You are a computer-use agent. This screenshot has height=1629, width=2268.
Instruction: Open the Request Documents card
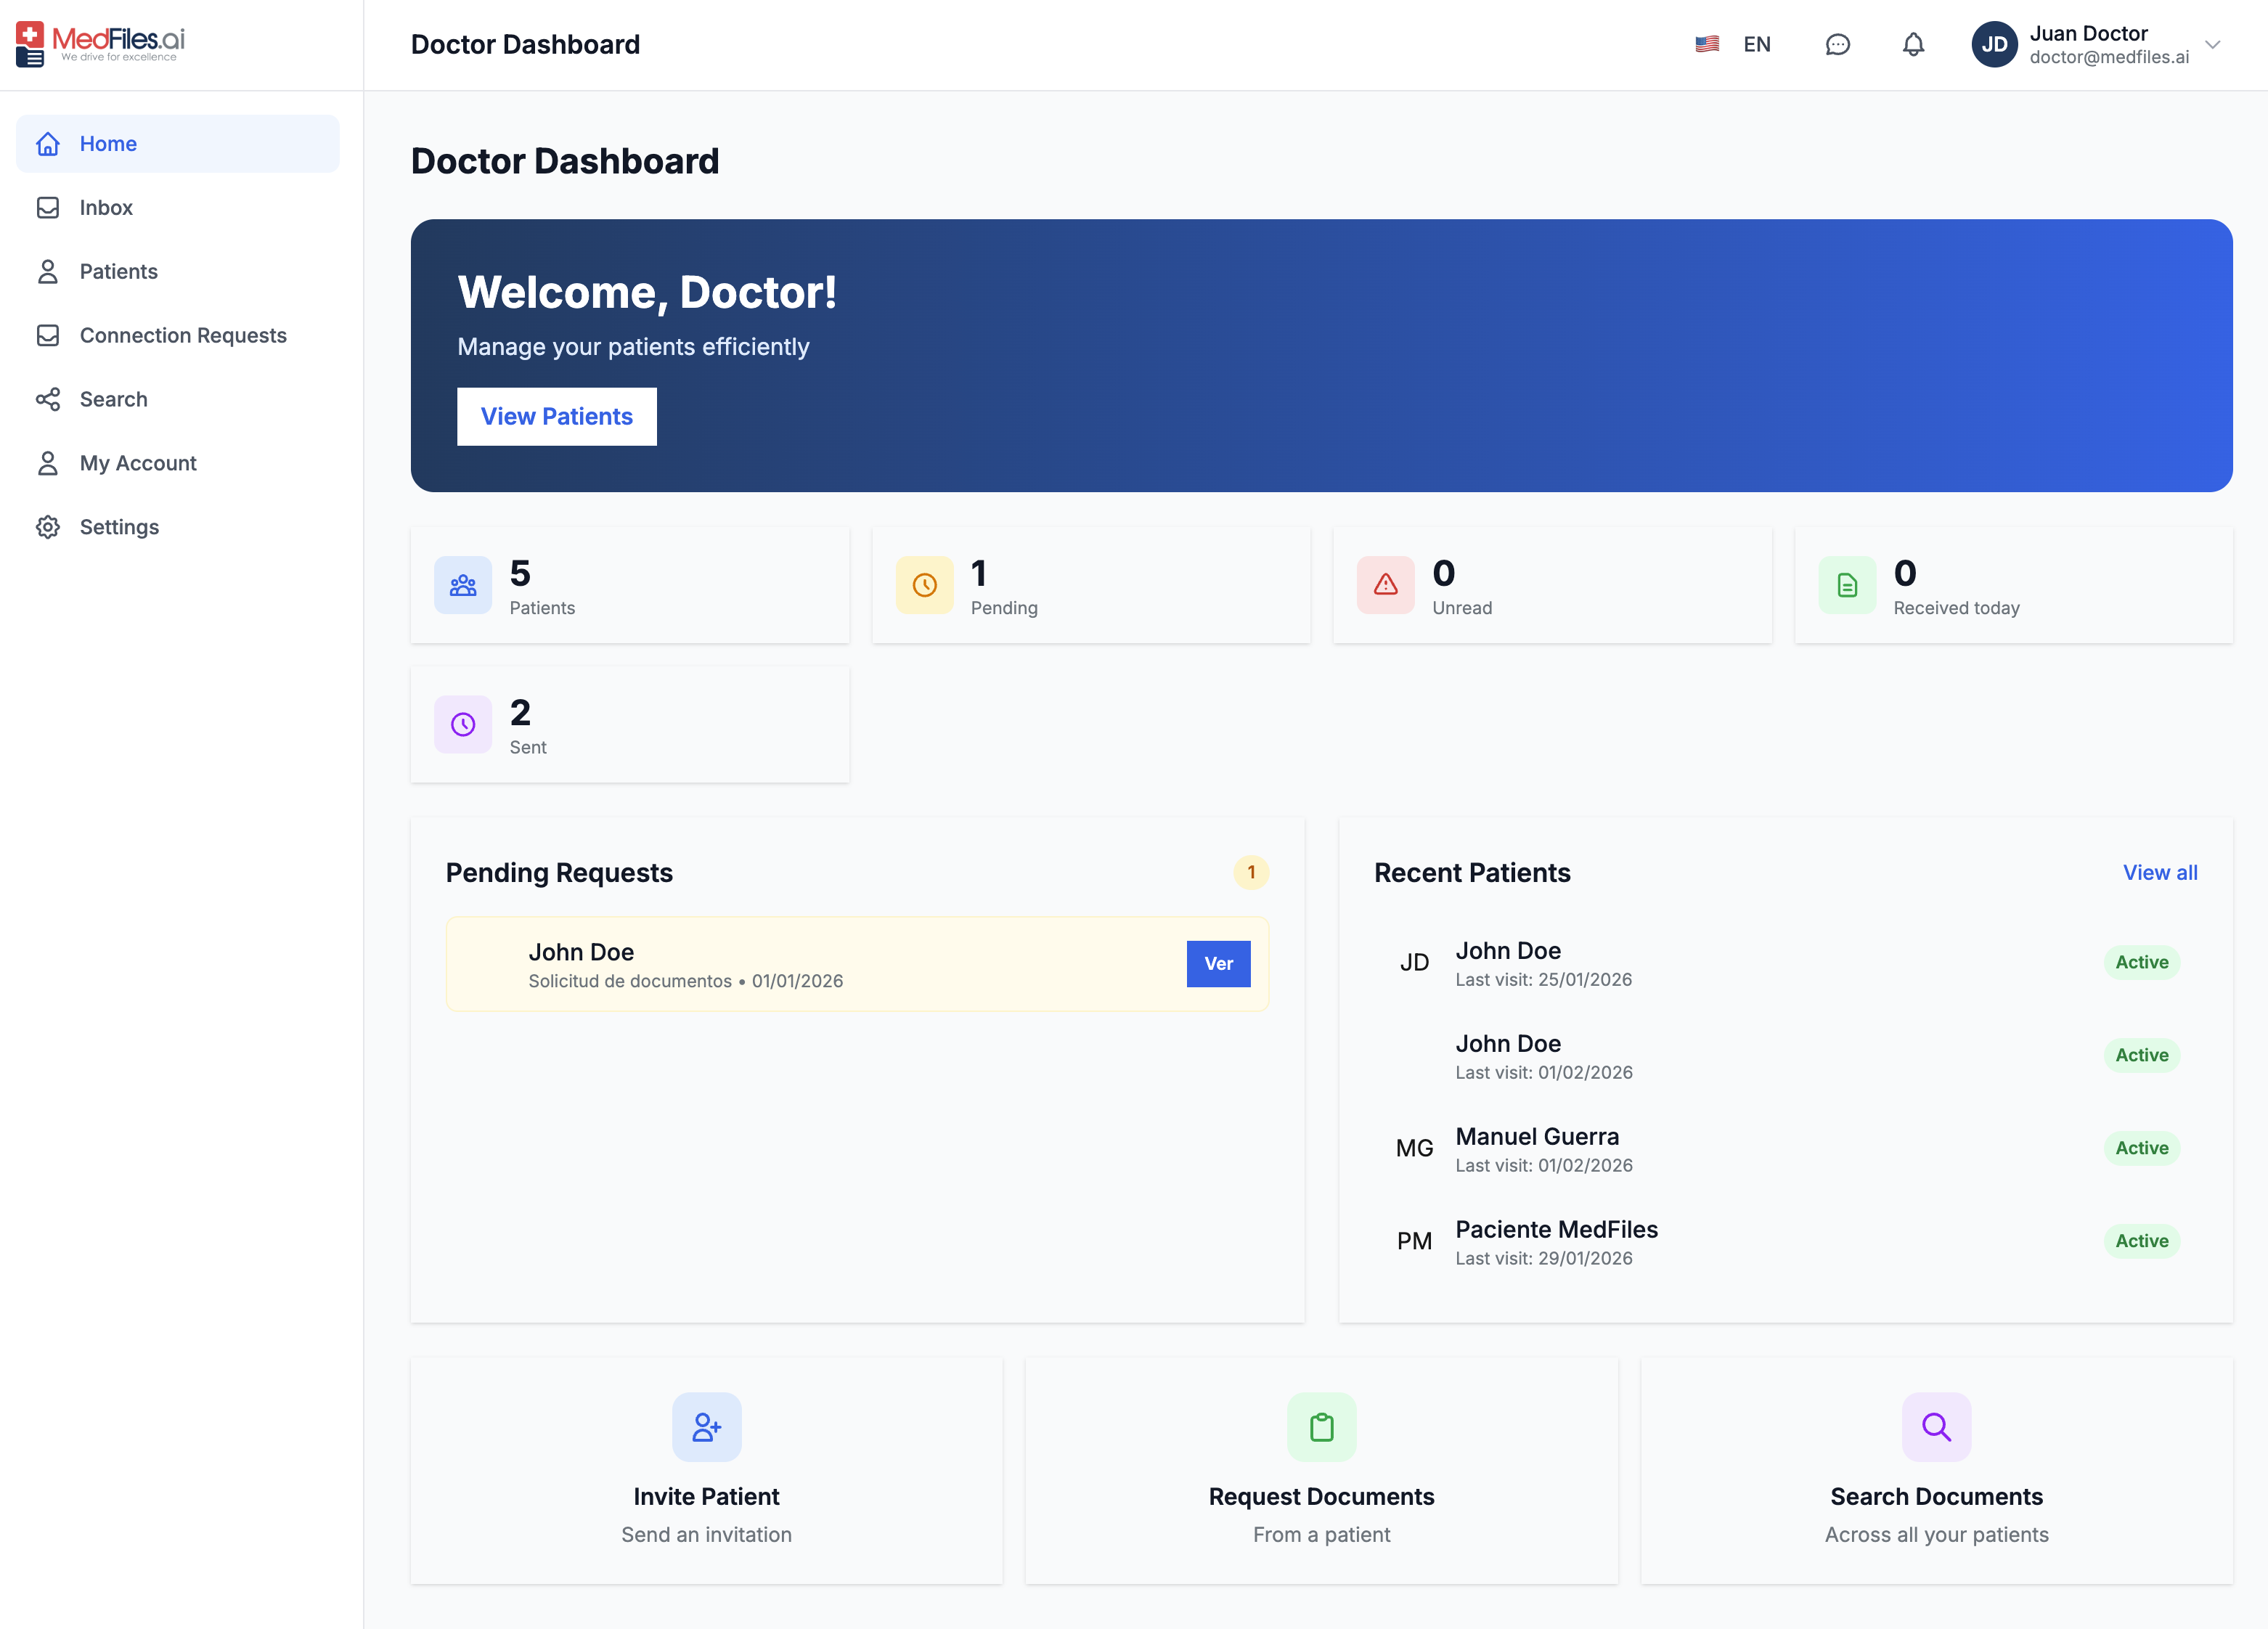1321,1470
